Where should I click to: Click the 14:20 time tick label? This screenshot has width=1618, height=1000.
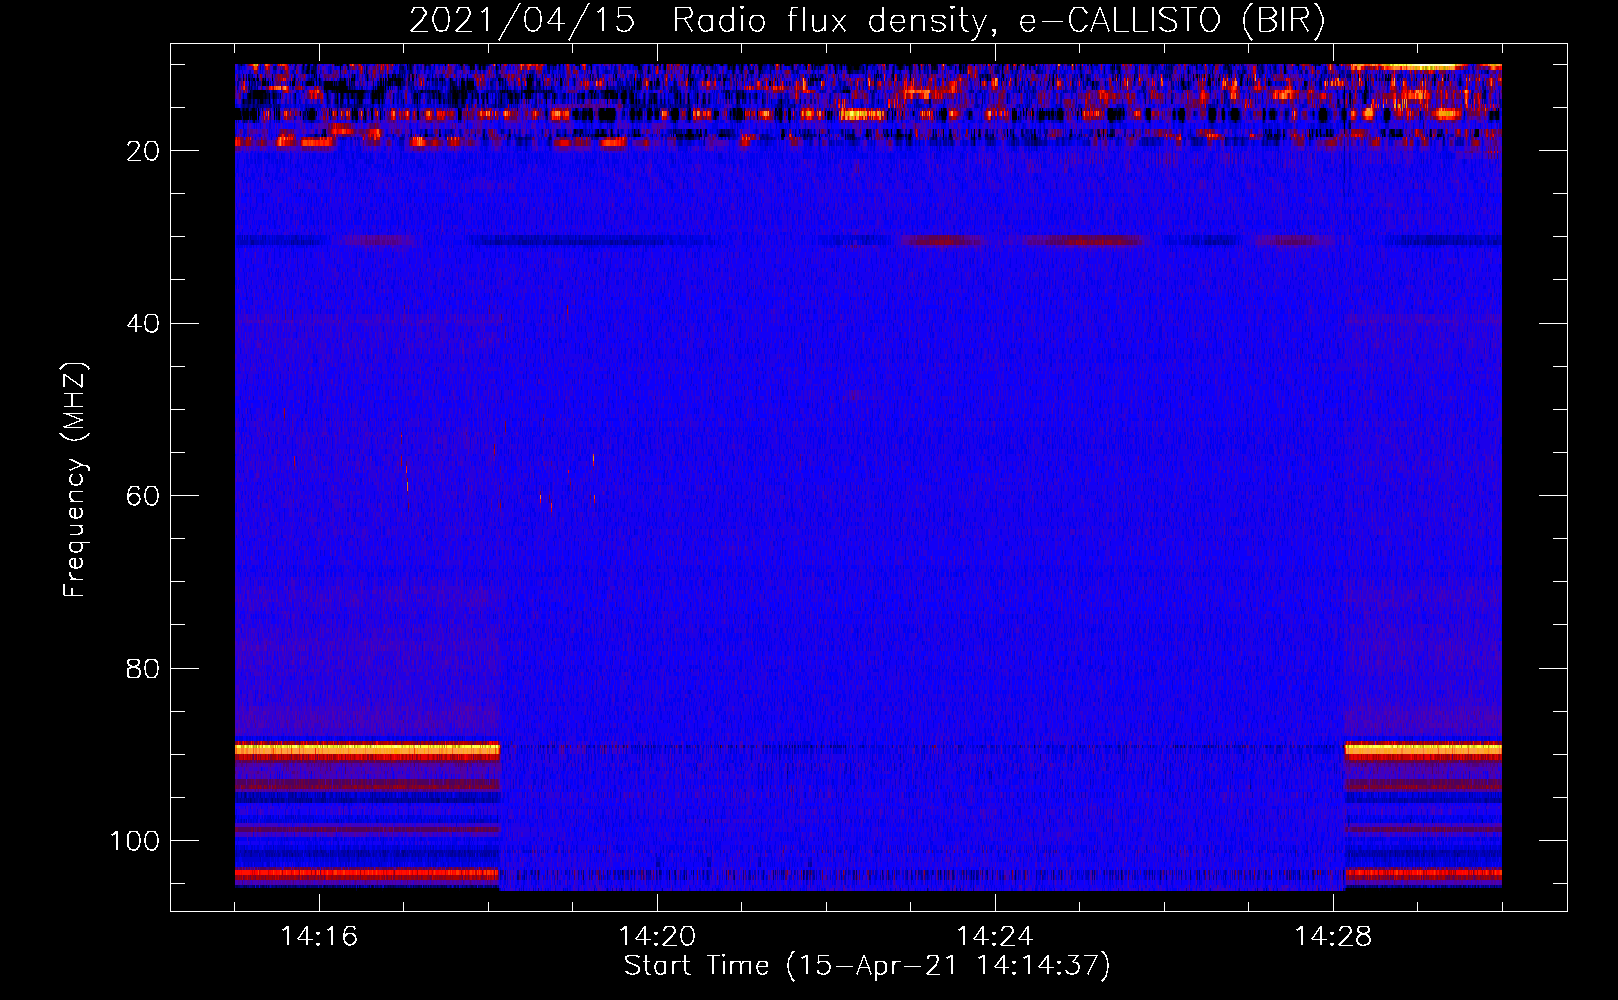point(657,937)
